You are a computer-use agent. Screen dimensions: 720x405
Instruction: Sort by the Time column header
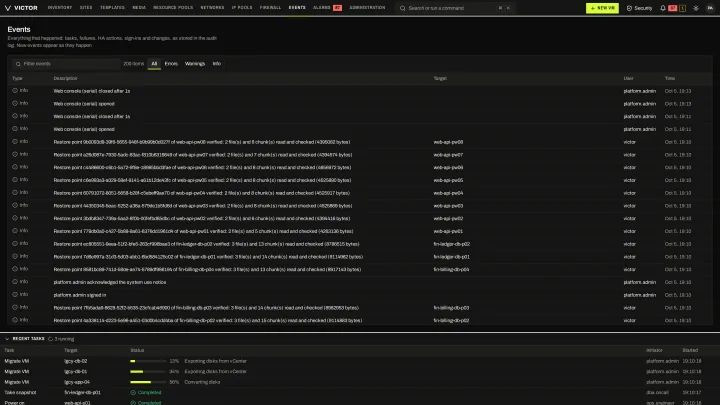[669, 79]
